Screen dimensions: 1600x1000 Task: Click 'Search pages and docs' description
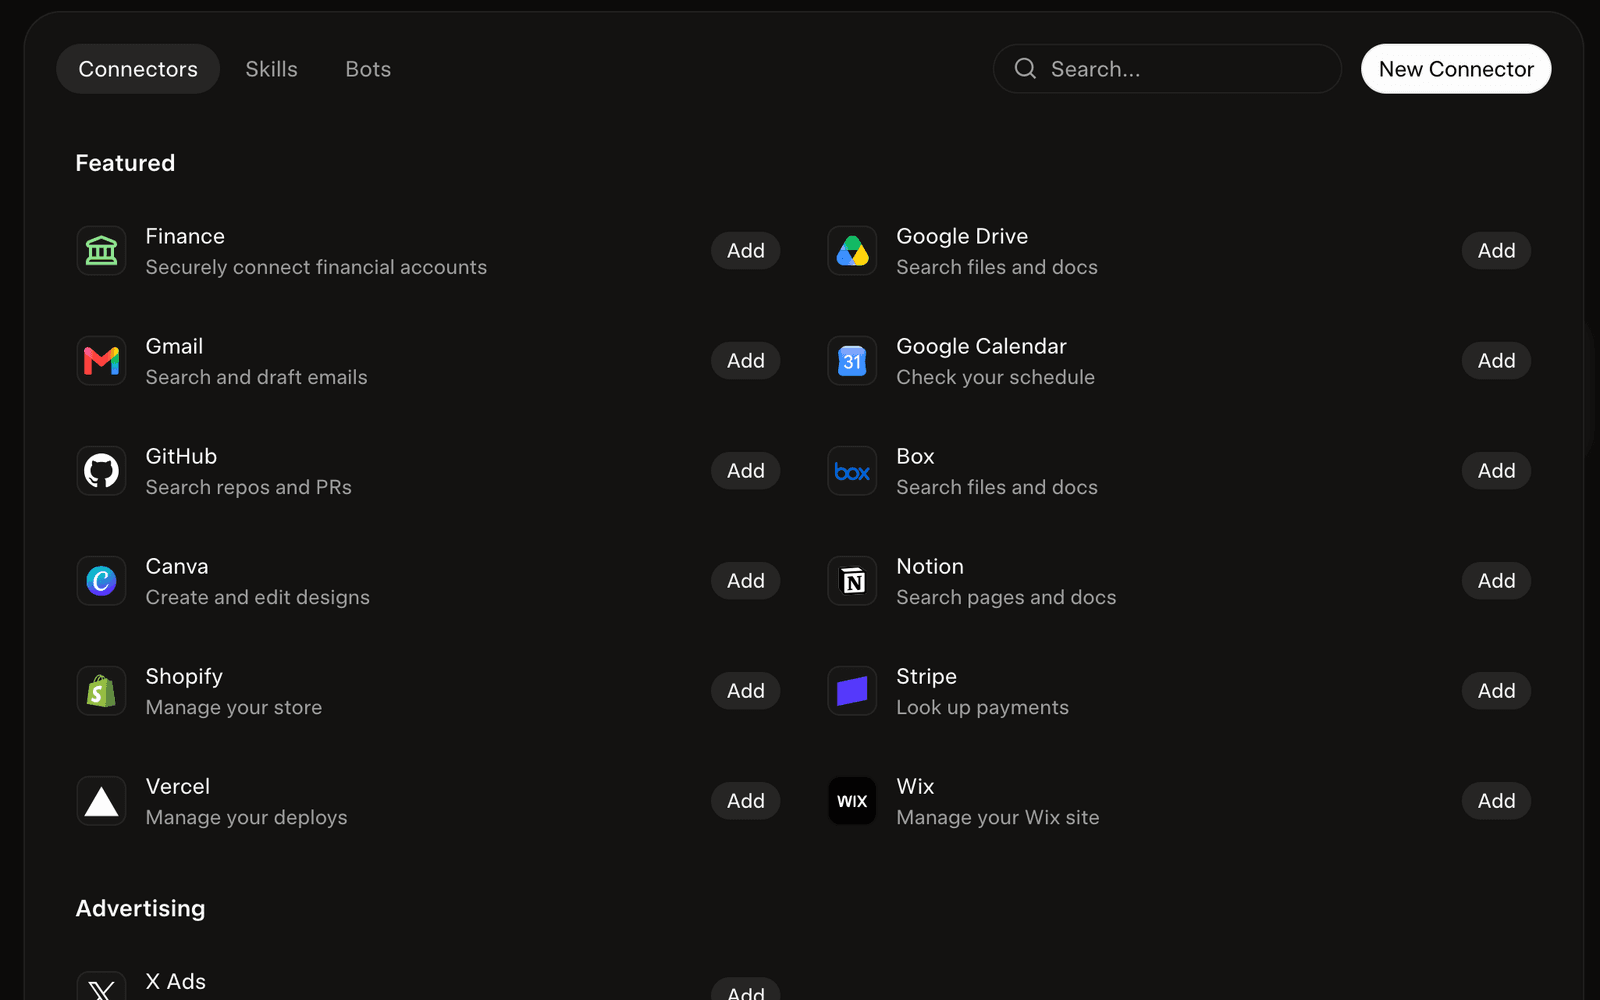tap(1006, 597)
